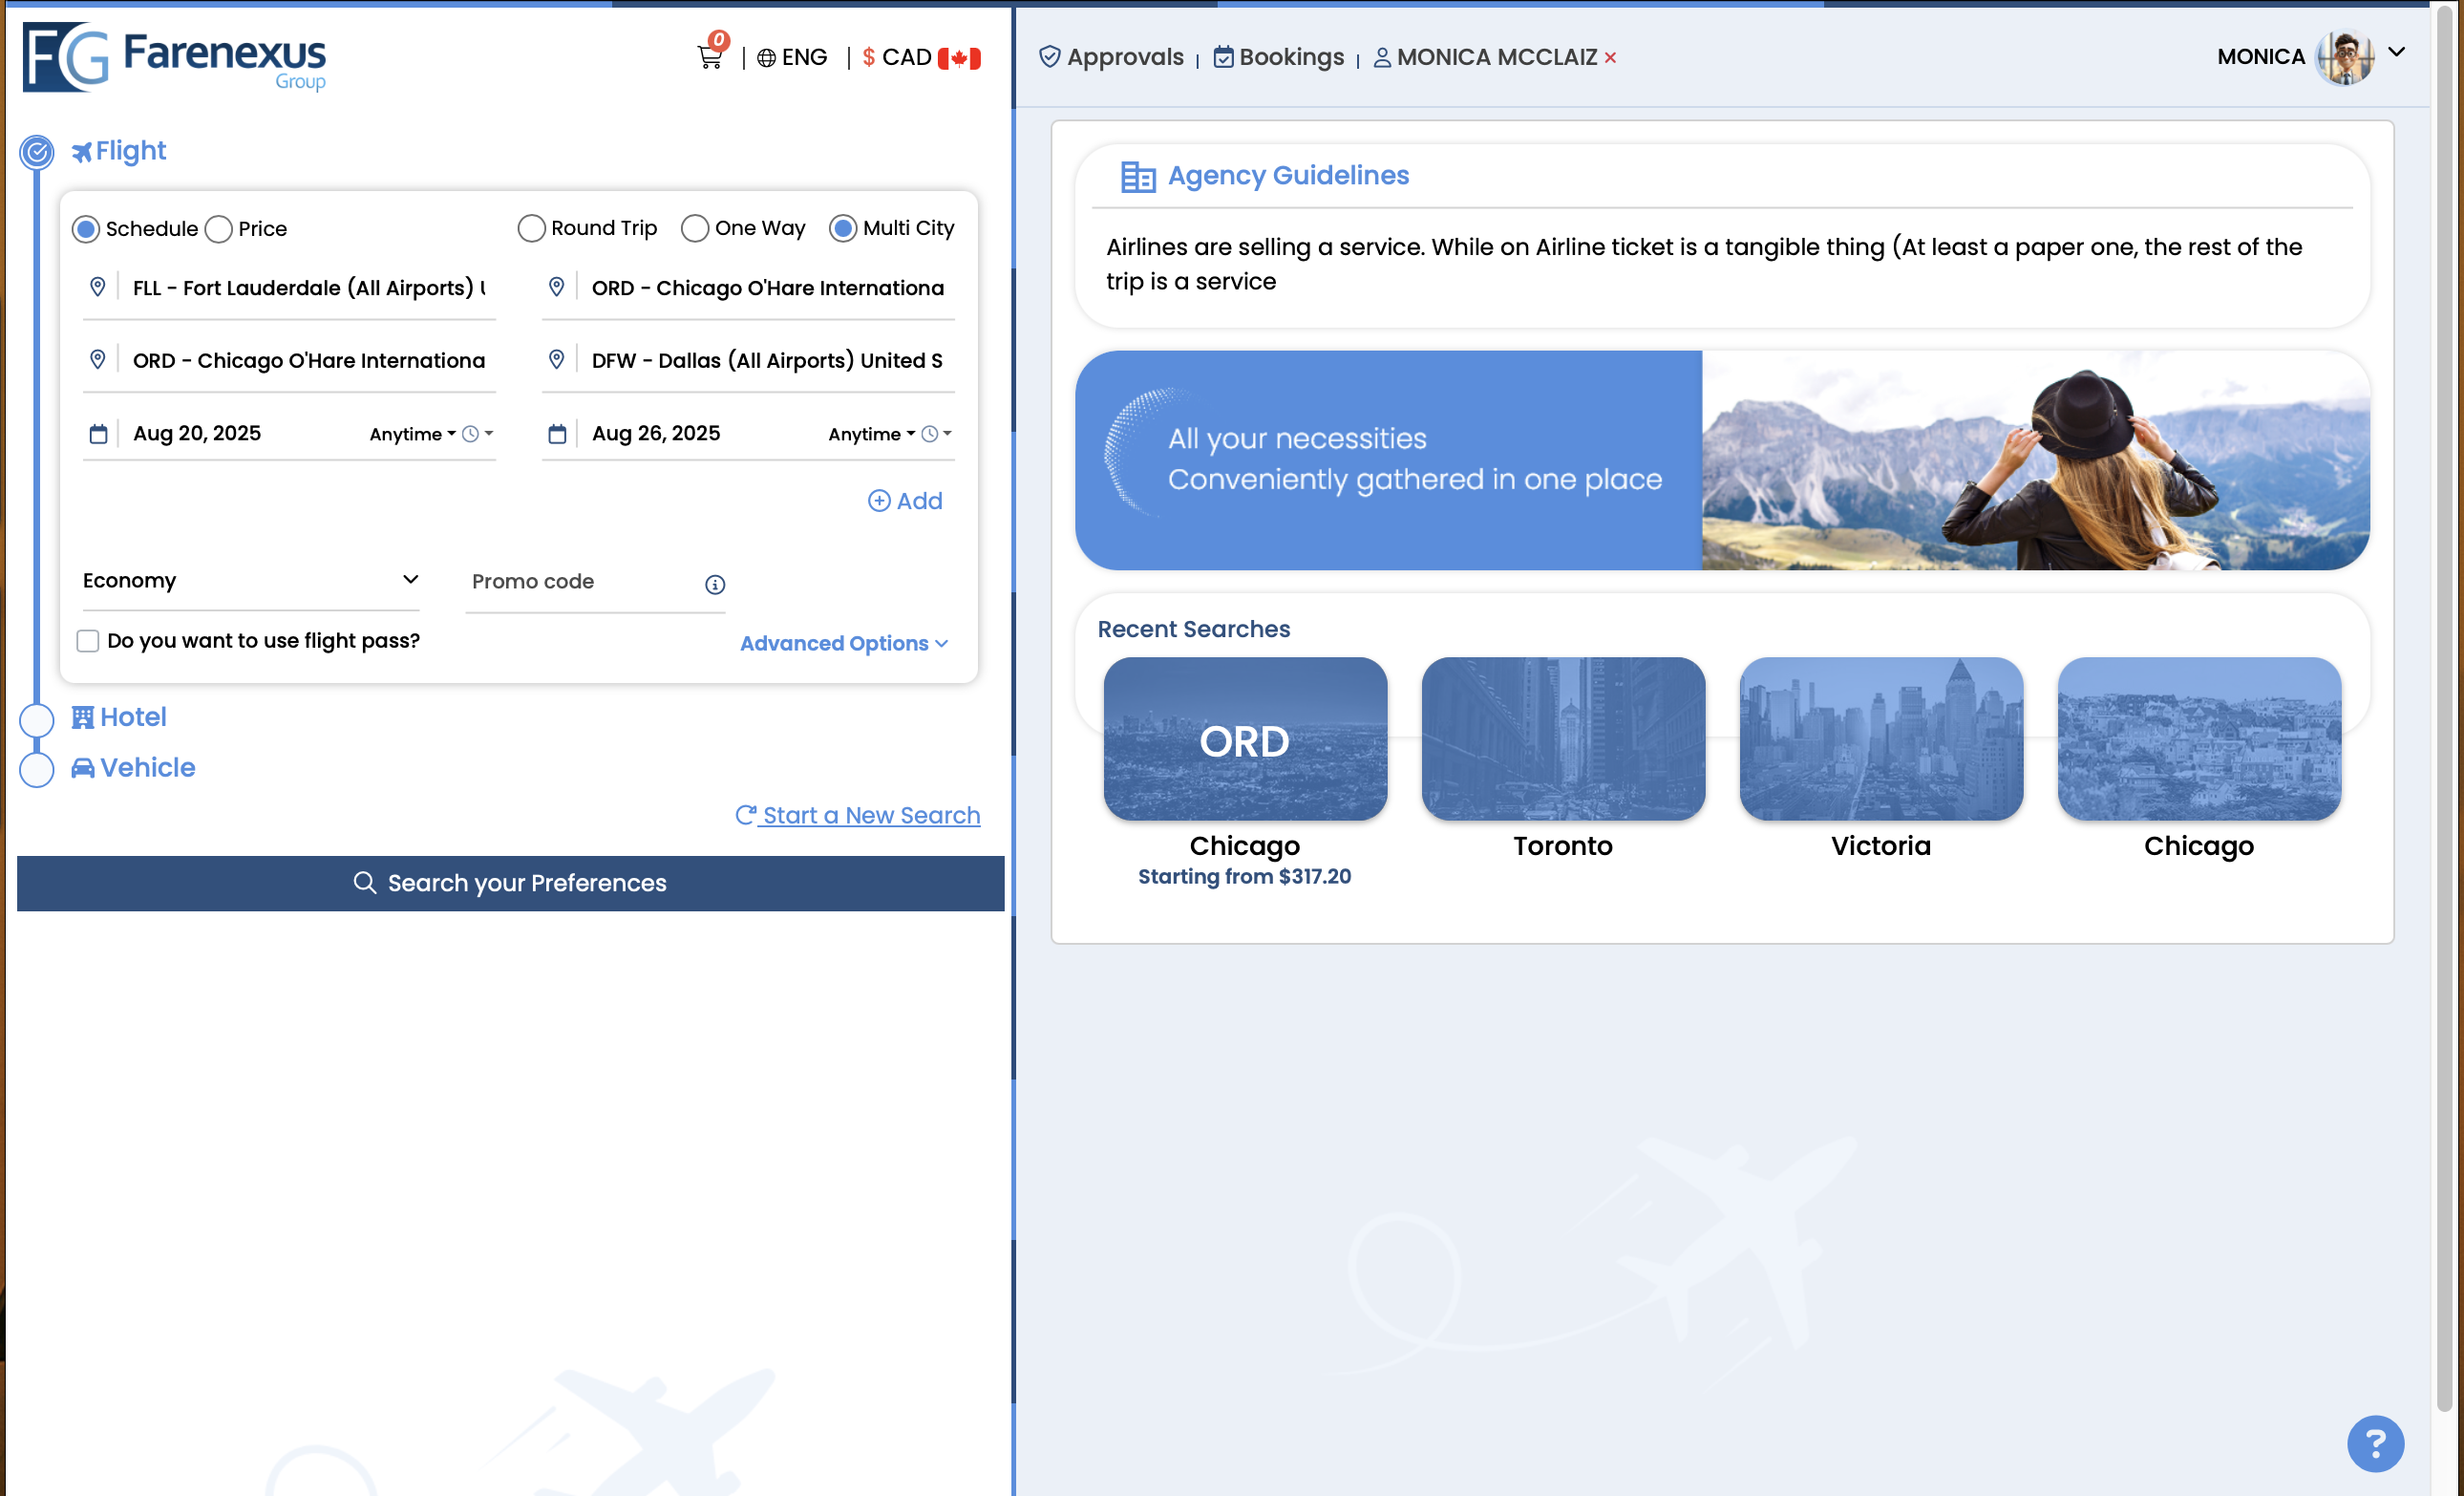Viewport: 2464px width, 1496px height.
Task: Click the traveler person icon beside MONICA MCCLAIZ
Action: pos(1381,58)
